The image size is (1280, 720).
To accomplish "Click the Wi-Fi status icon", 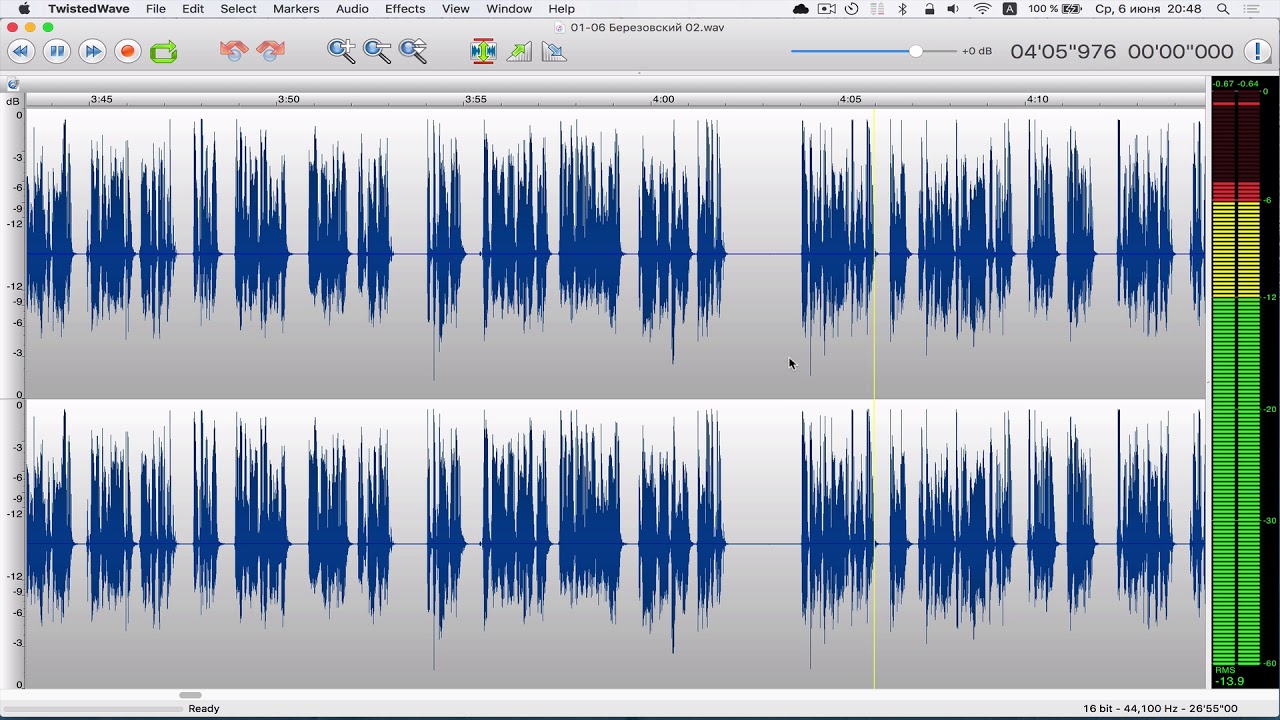I will [x=983, y=9].
